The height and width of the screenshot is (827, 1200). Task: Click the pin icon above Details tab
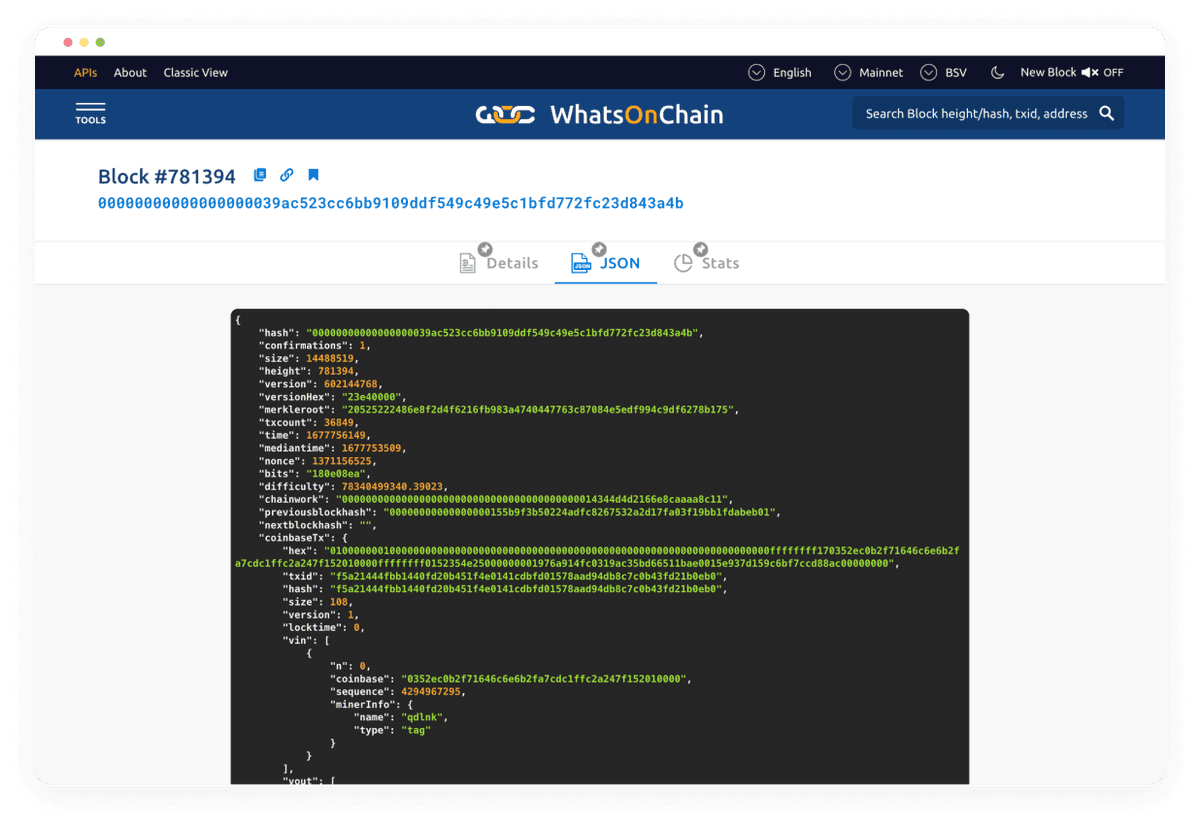click(485, 248)
